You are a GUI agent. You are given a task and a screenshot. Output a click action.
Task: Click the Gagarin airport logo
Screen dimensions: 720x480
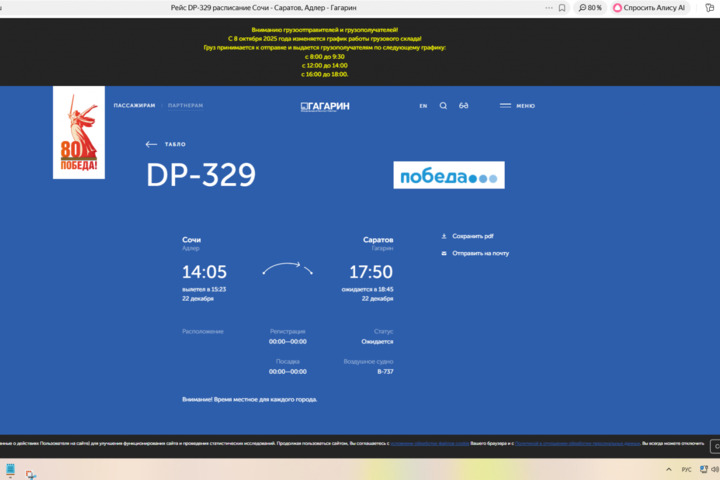325,106
